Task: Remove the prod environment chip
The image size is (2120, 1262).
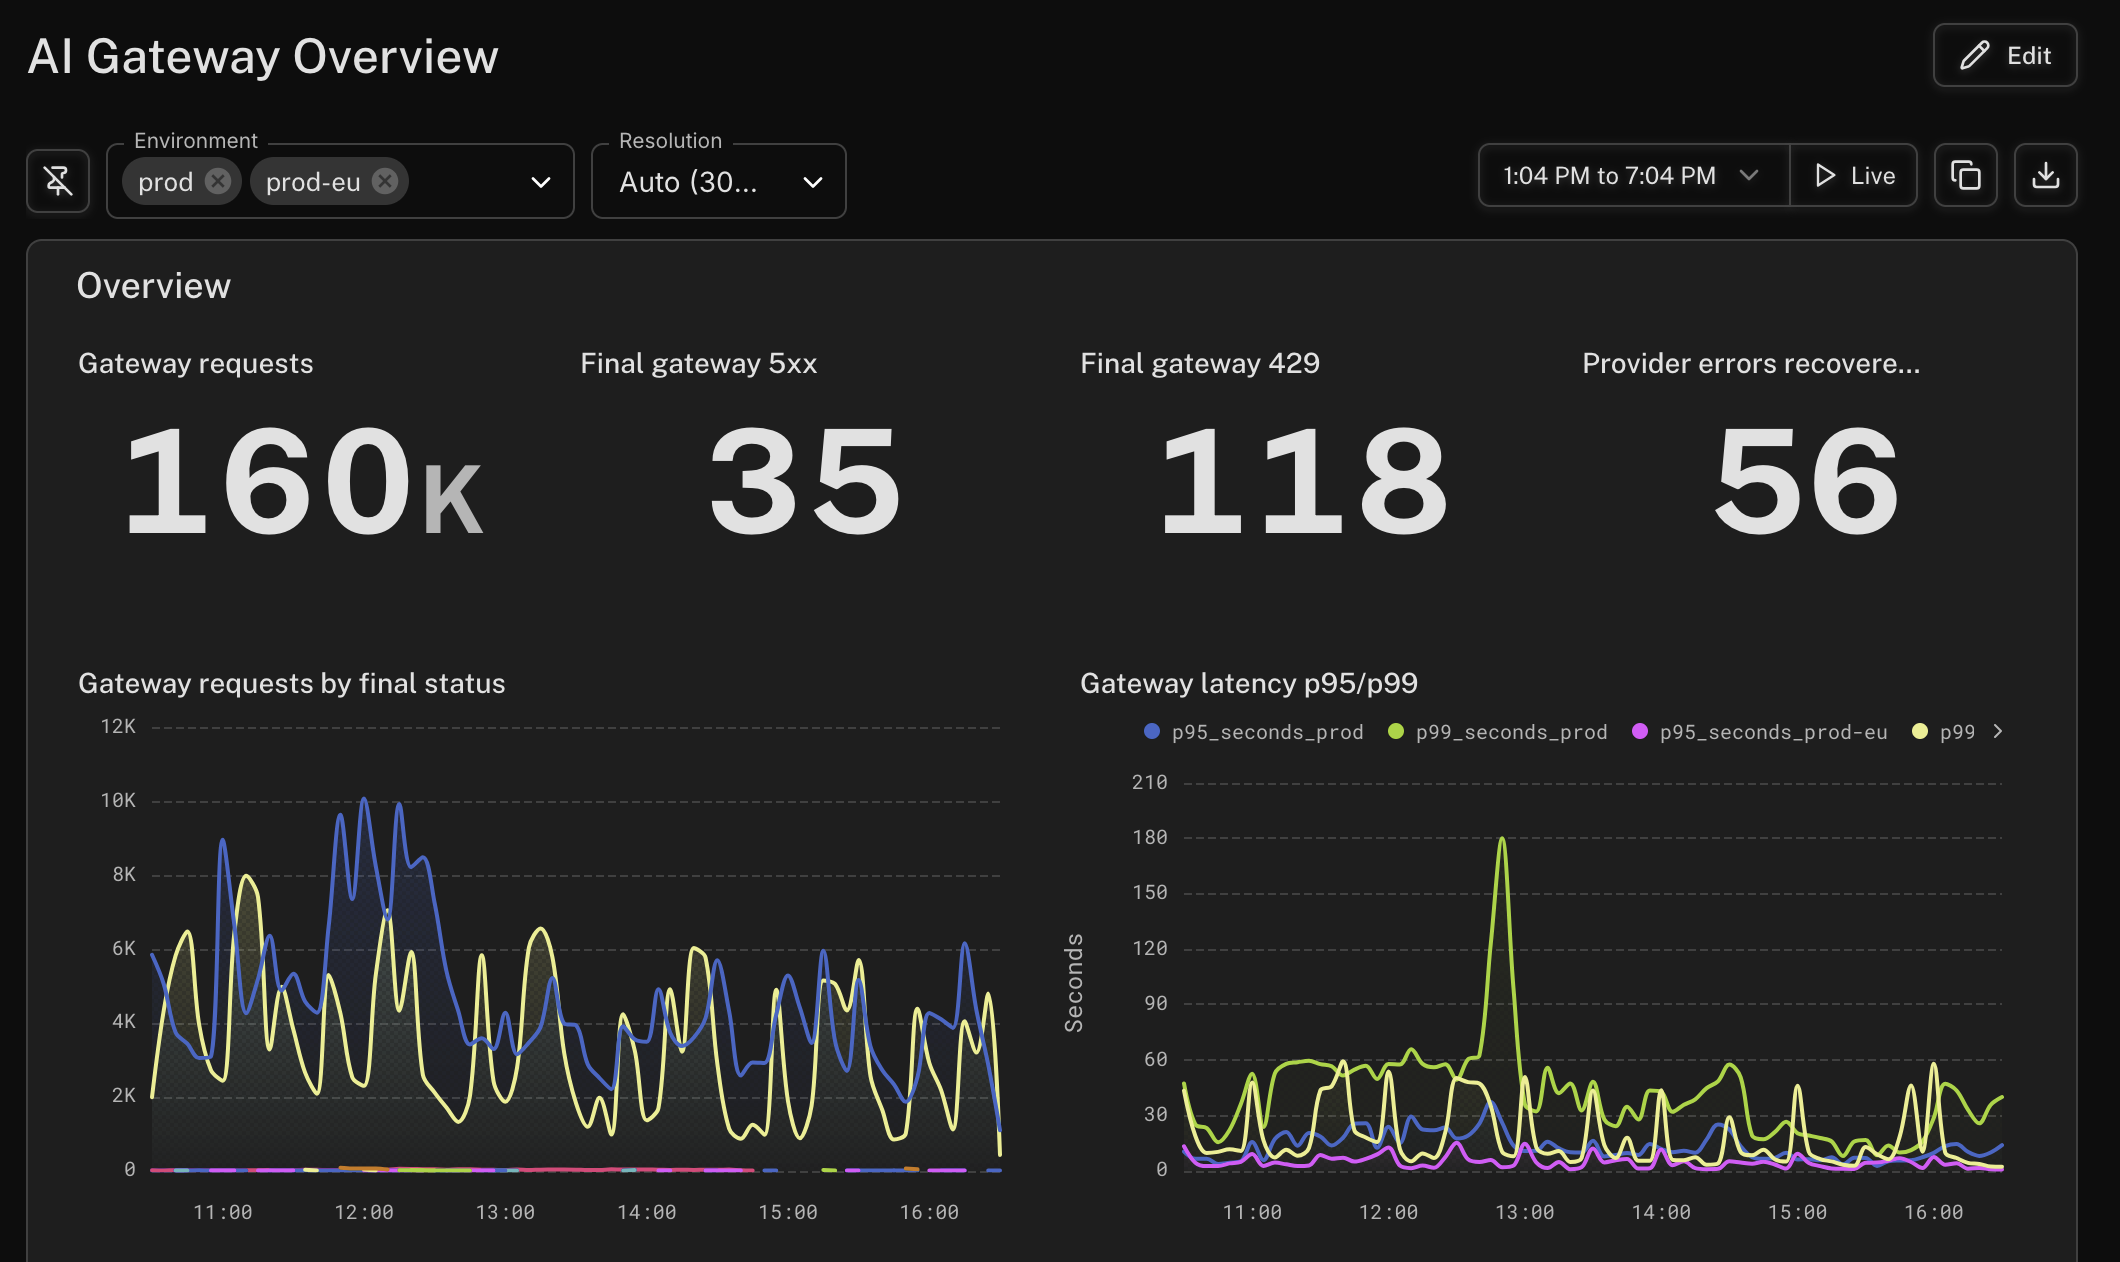Action: tap(217, 181)
